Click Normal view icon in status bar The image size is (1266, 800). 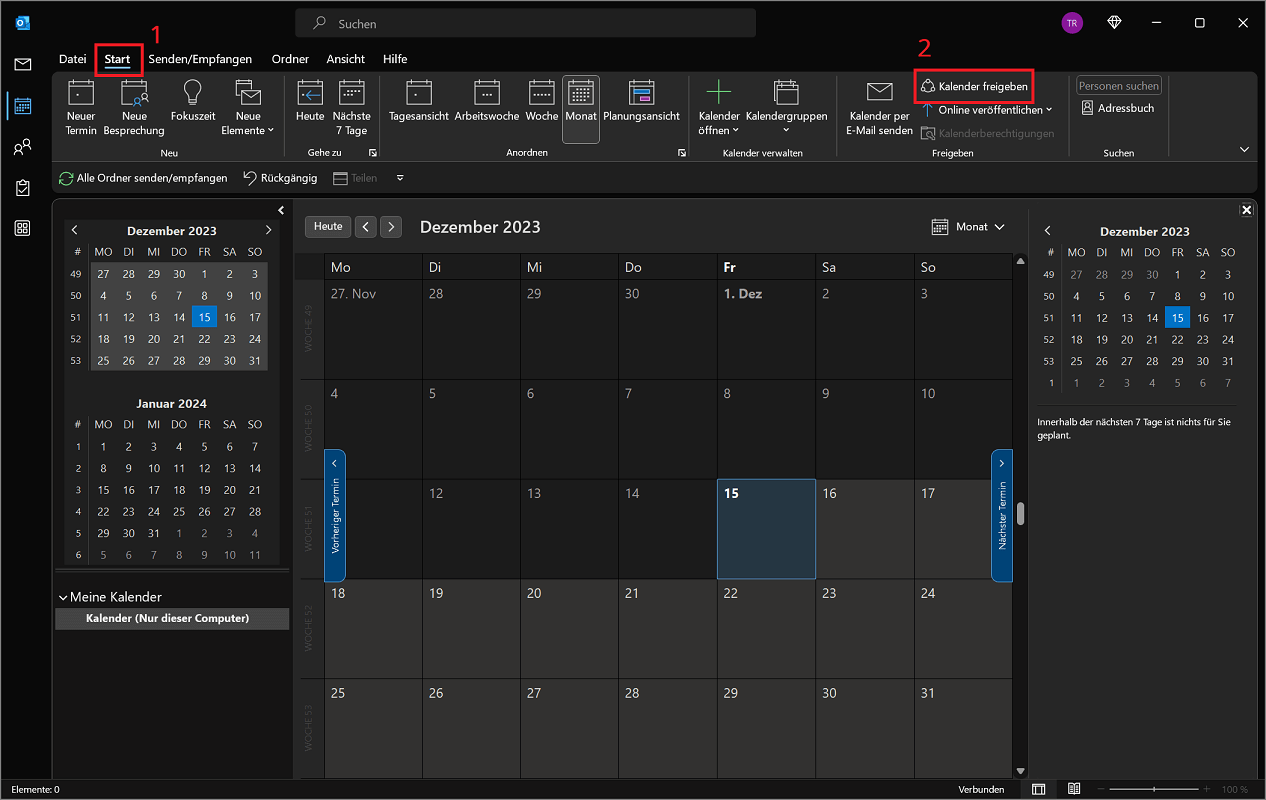click(1039, 790)
